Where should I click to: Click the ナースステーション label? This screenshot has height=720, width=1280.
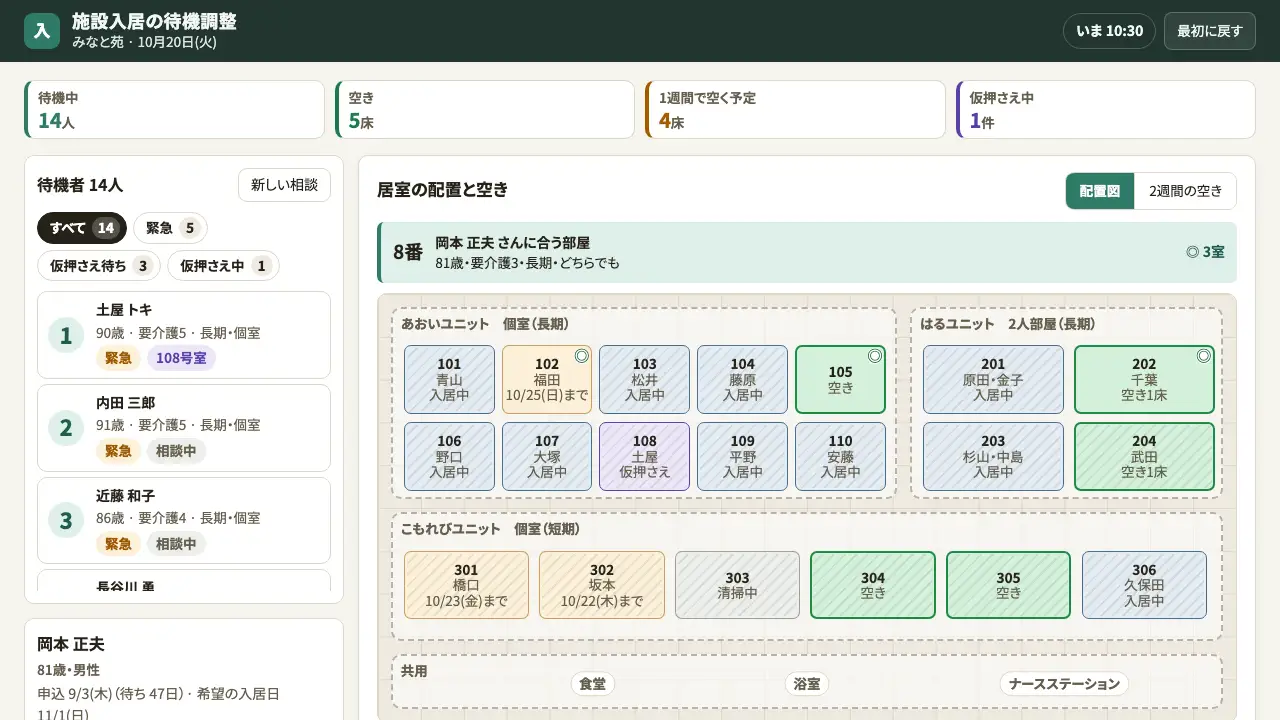pos(1064,684)
